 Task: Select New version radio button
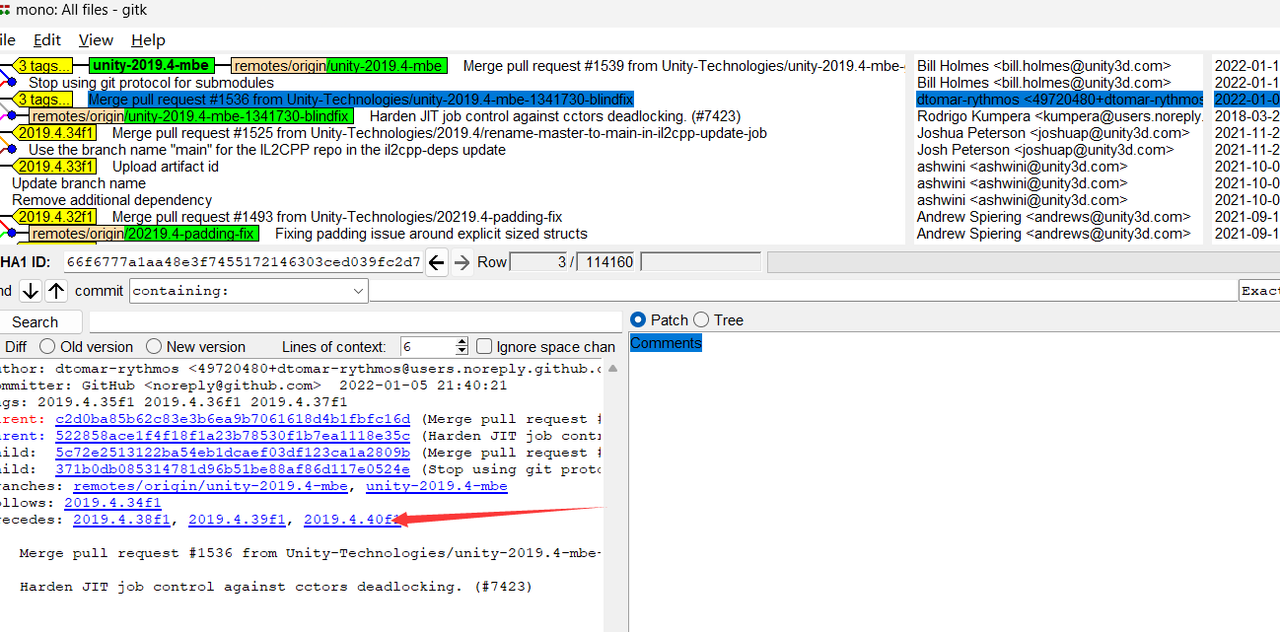(154, 347)
